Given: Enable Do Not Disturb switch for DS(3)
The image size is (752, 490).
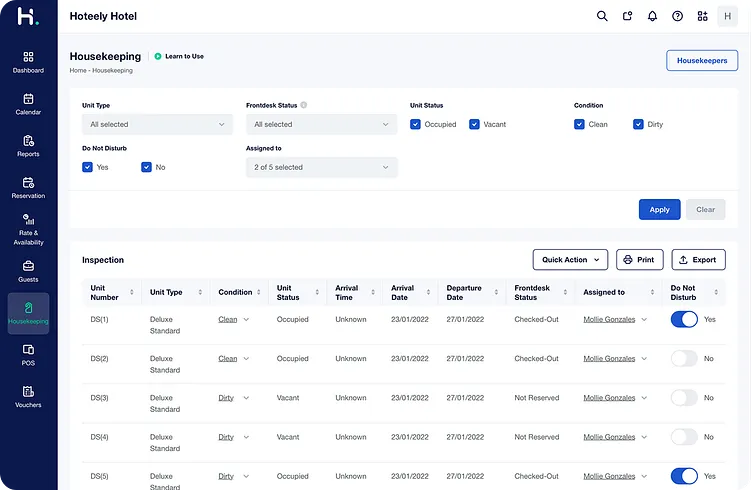Looking at the screenshot, I should pyautogui.click(x=684, y=398).
